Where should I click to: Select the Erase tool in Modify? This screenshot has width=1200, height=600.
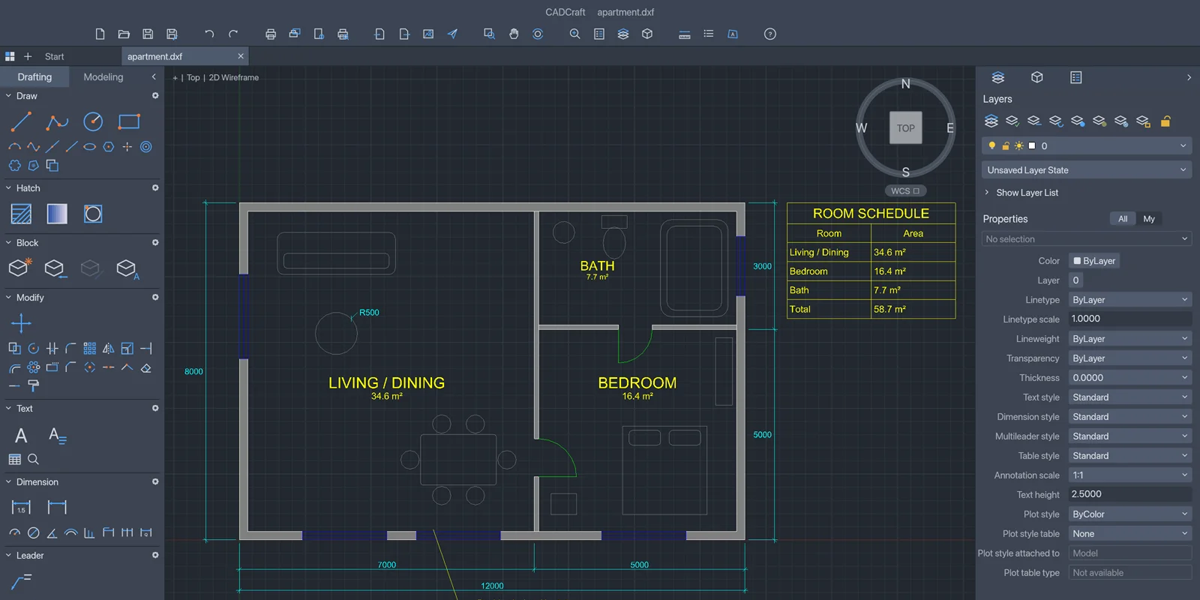click(x=146, y=367)
